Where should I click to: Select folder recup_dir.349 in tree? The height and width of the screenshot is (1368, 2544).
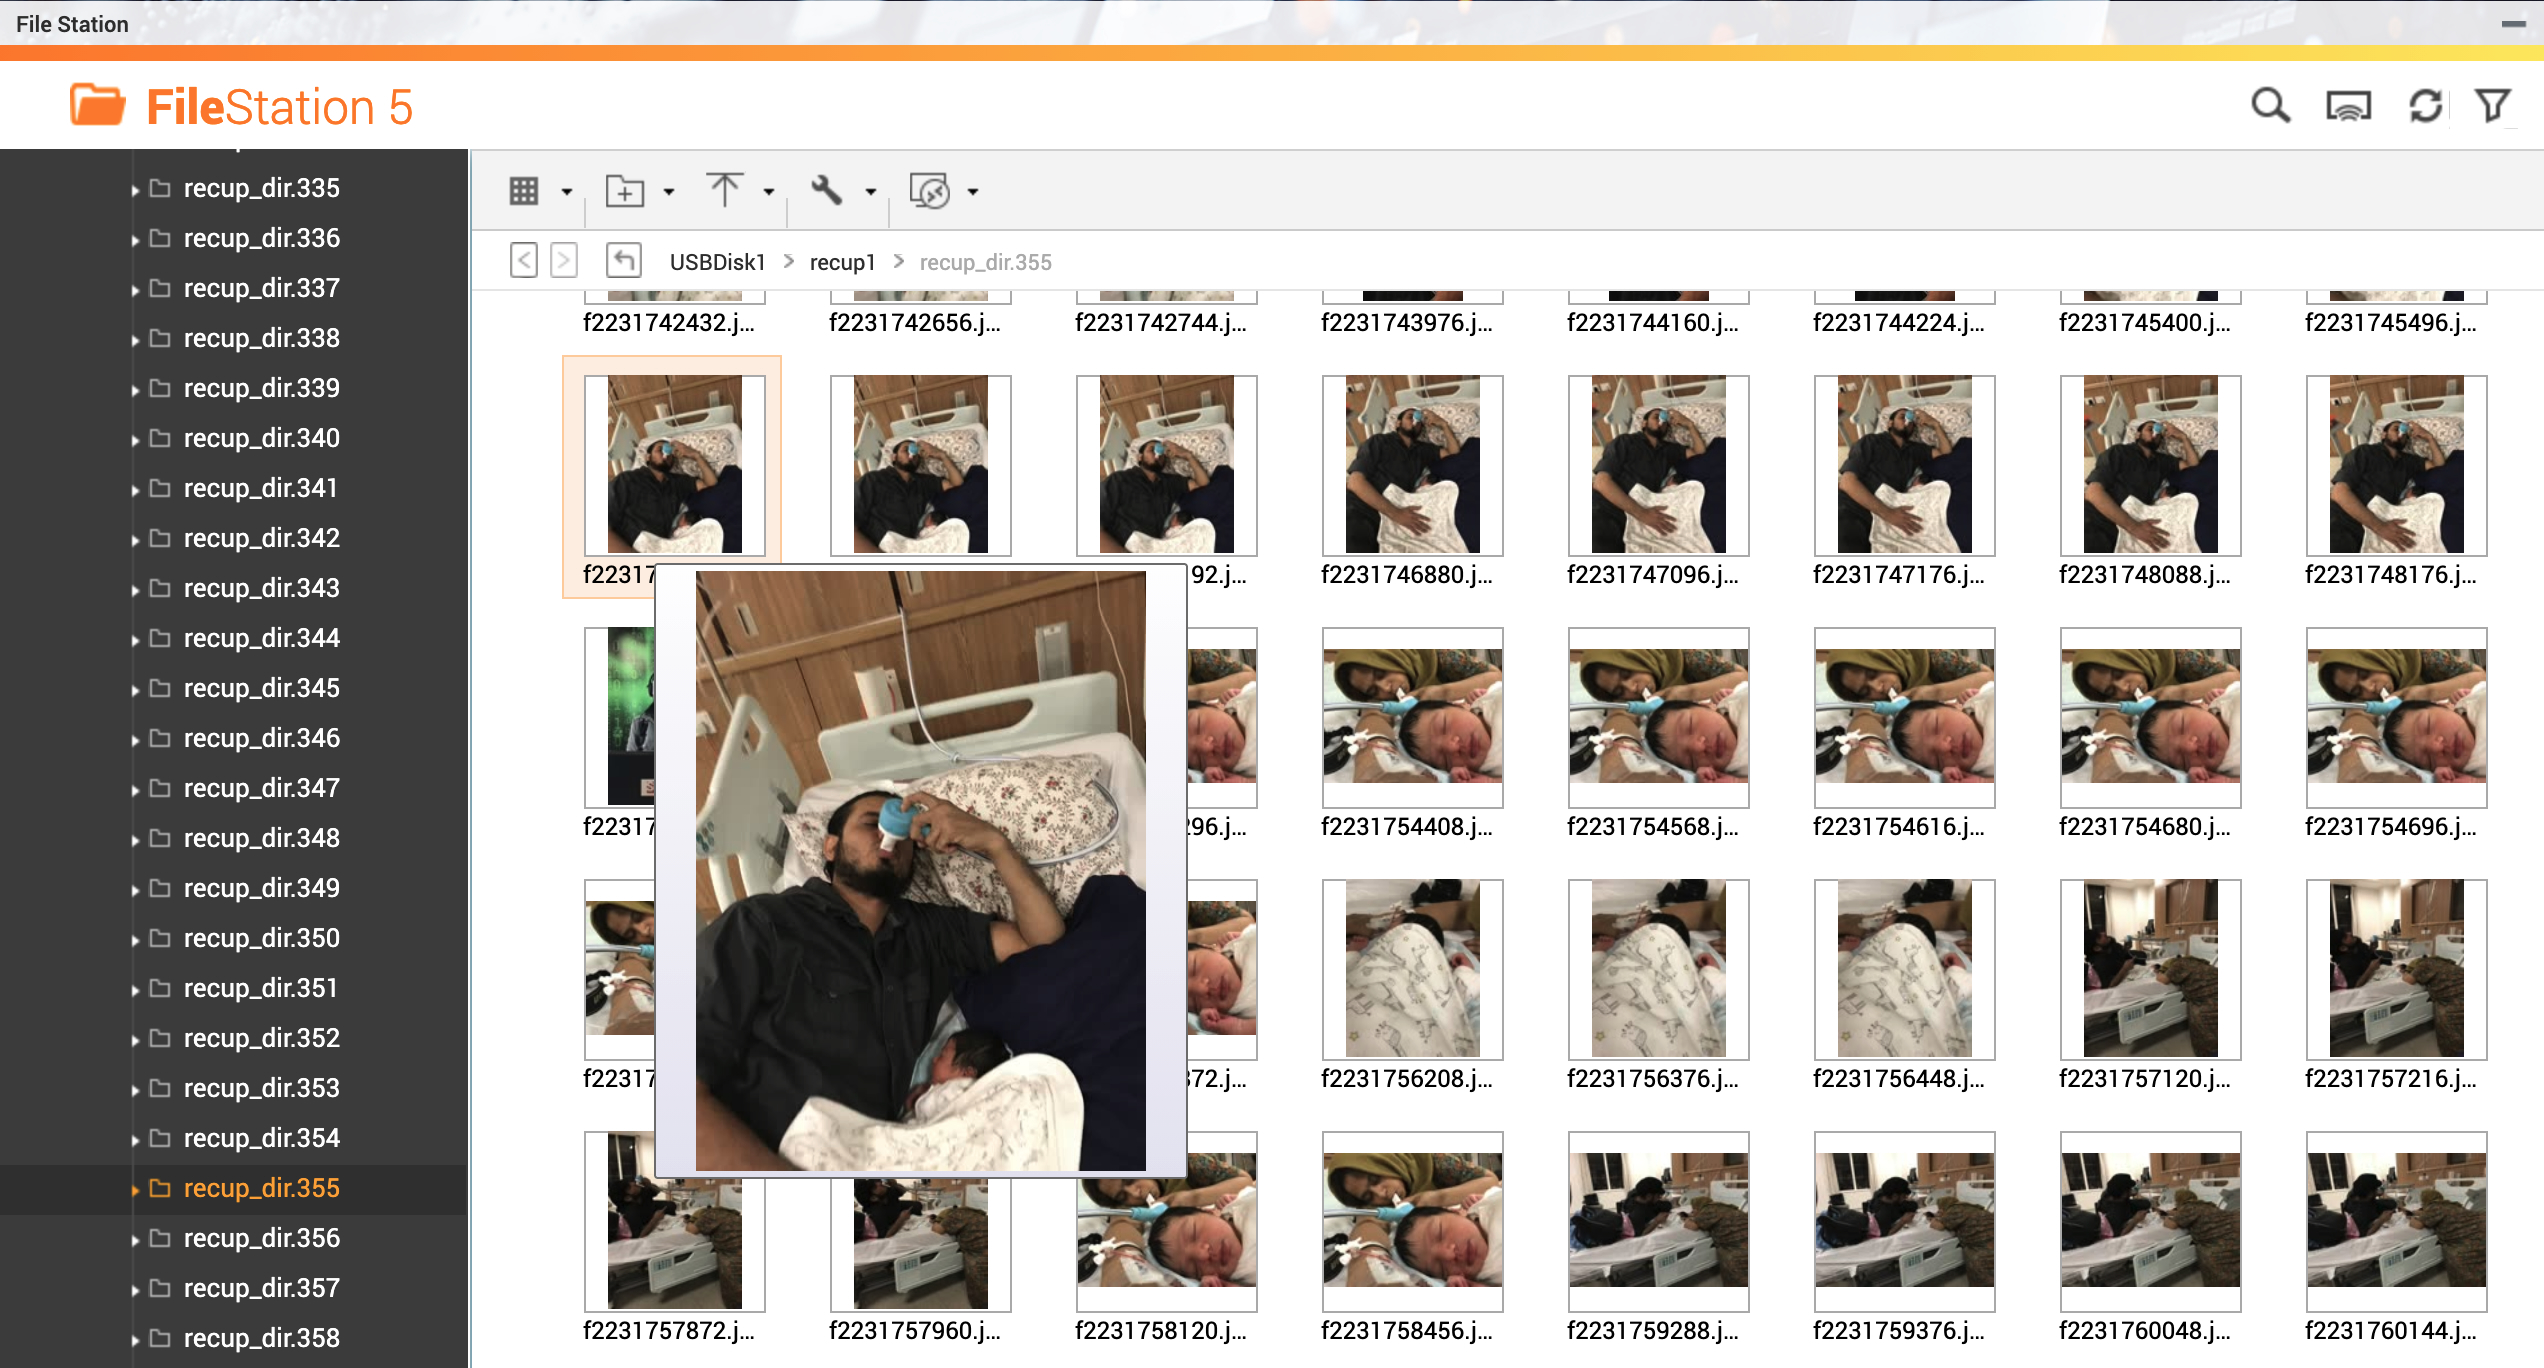261,888
